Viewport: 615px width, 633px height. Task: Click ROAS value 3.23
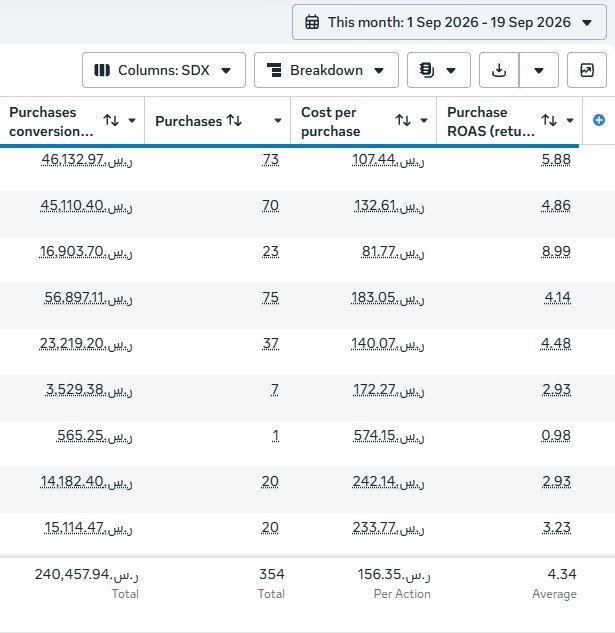point(557,528)
